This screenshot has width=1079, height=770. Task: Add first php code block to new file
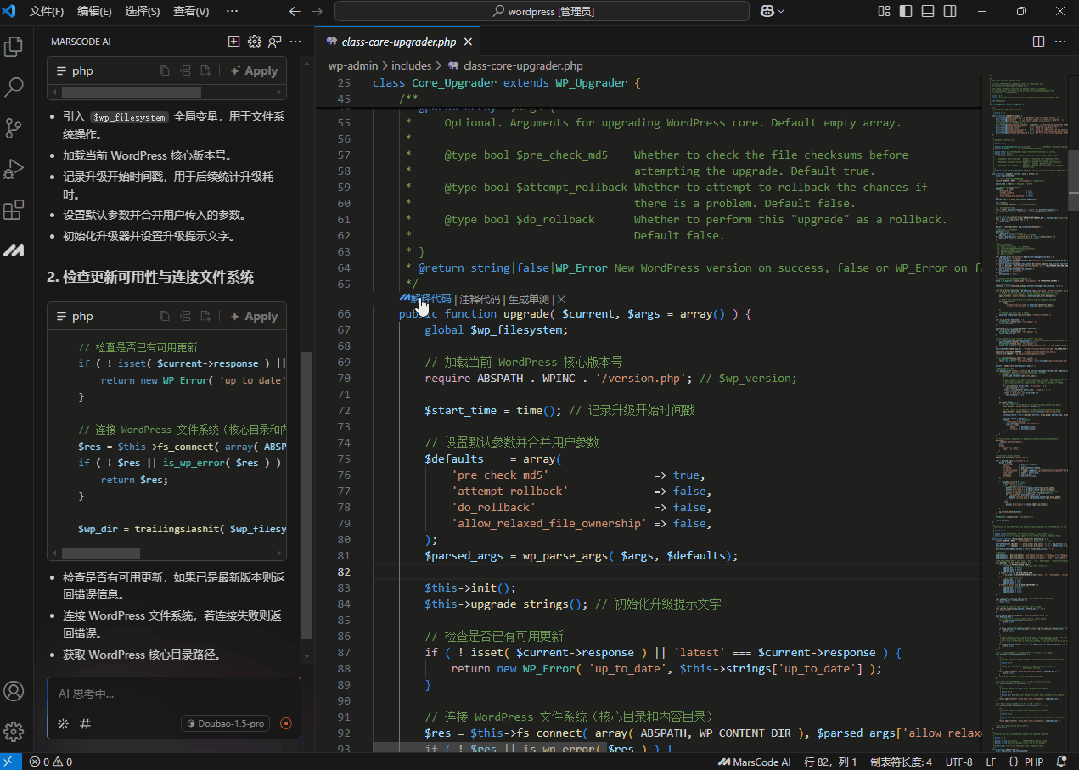(x=205, y=71)
